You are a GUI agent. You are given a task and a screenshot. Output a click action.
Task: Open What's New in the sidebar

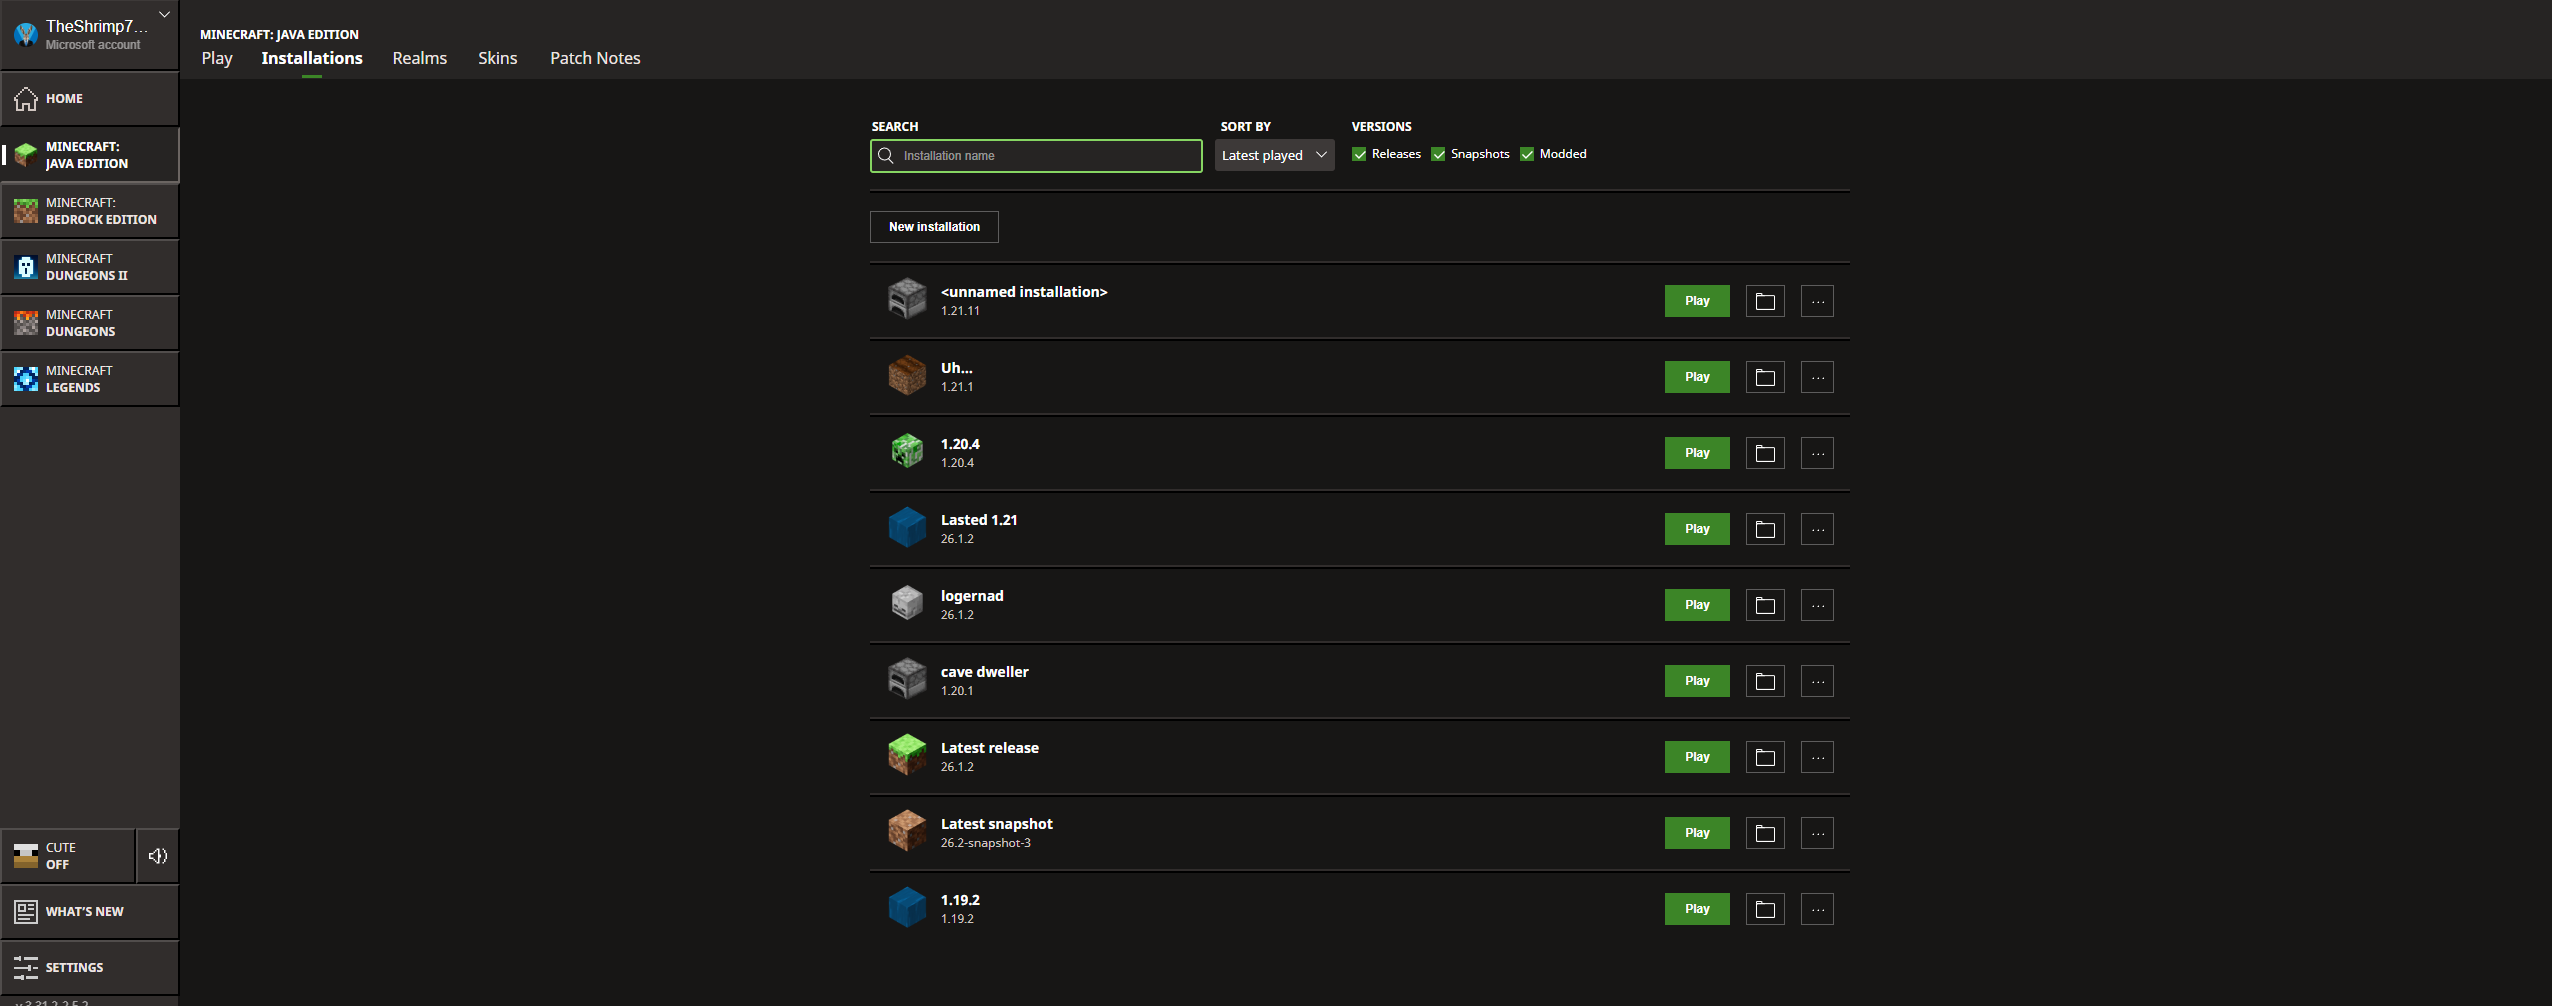tap(90, 912)
